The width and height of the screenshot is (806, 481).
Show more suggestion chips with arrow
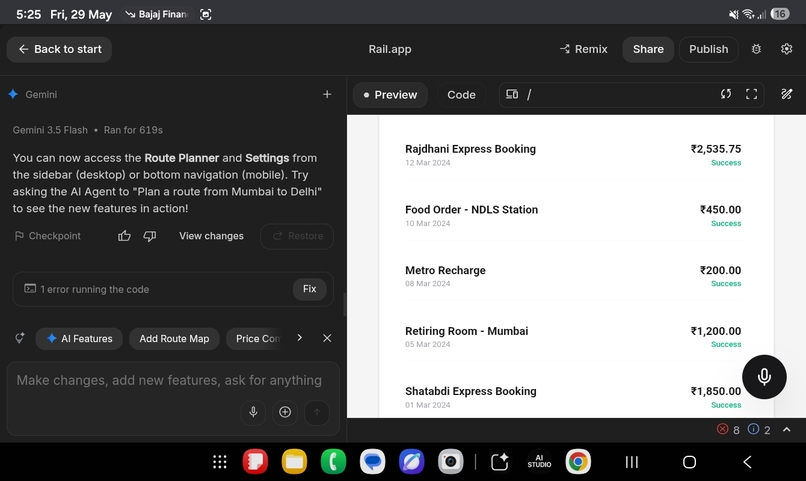[300, 338]
